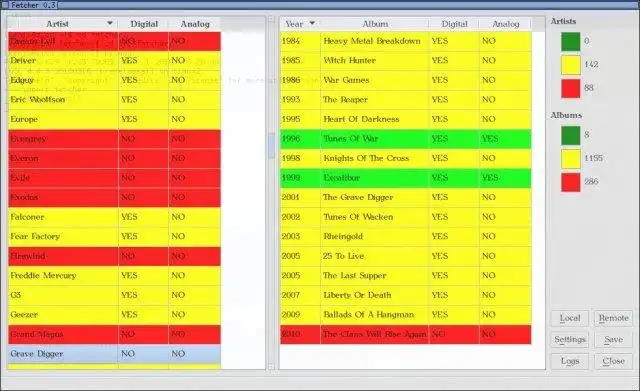The image size is (640, 391).
Task: Click artist table Analog column header
Action: pos(195,24)
